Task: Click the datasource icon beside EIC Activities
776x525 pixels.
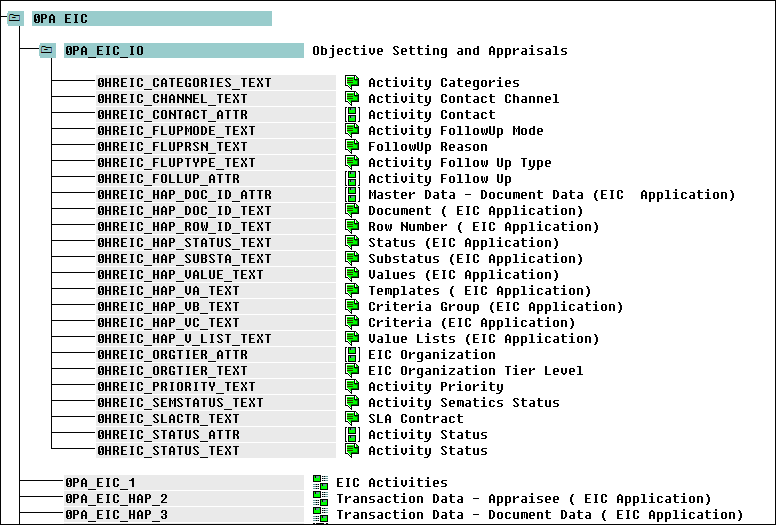Action: pyautogui.click(x=320, y=483)
